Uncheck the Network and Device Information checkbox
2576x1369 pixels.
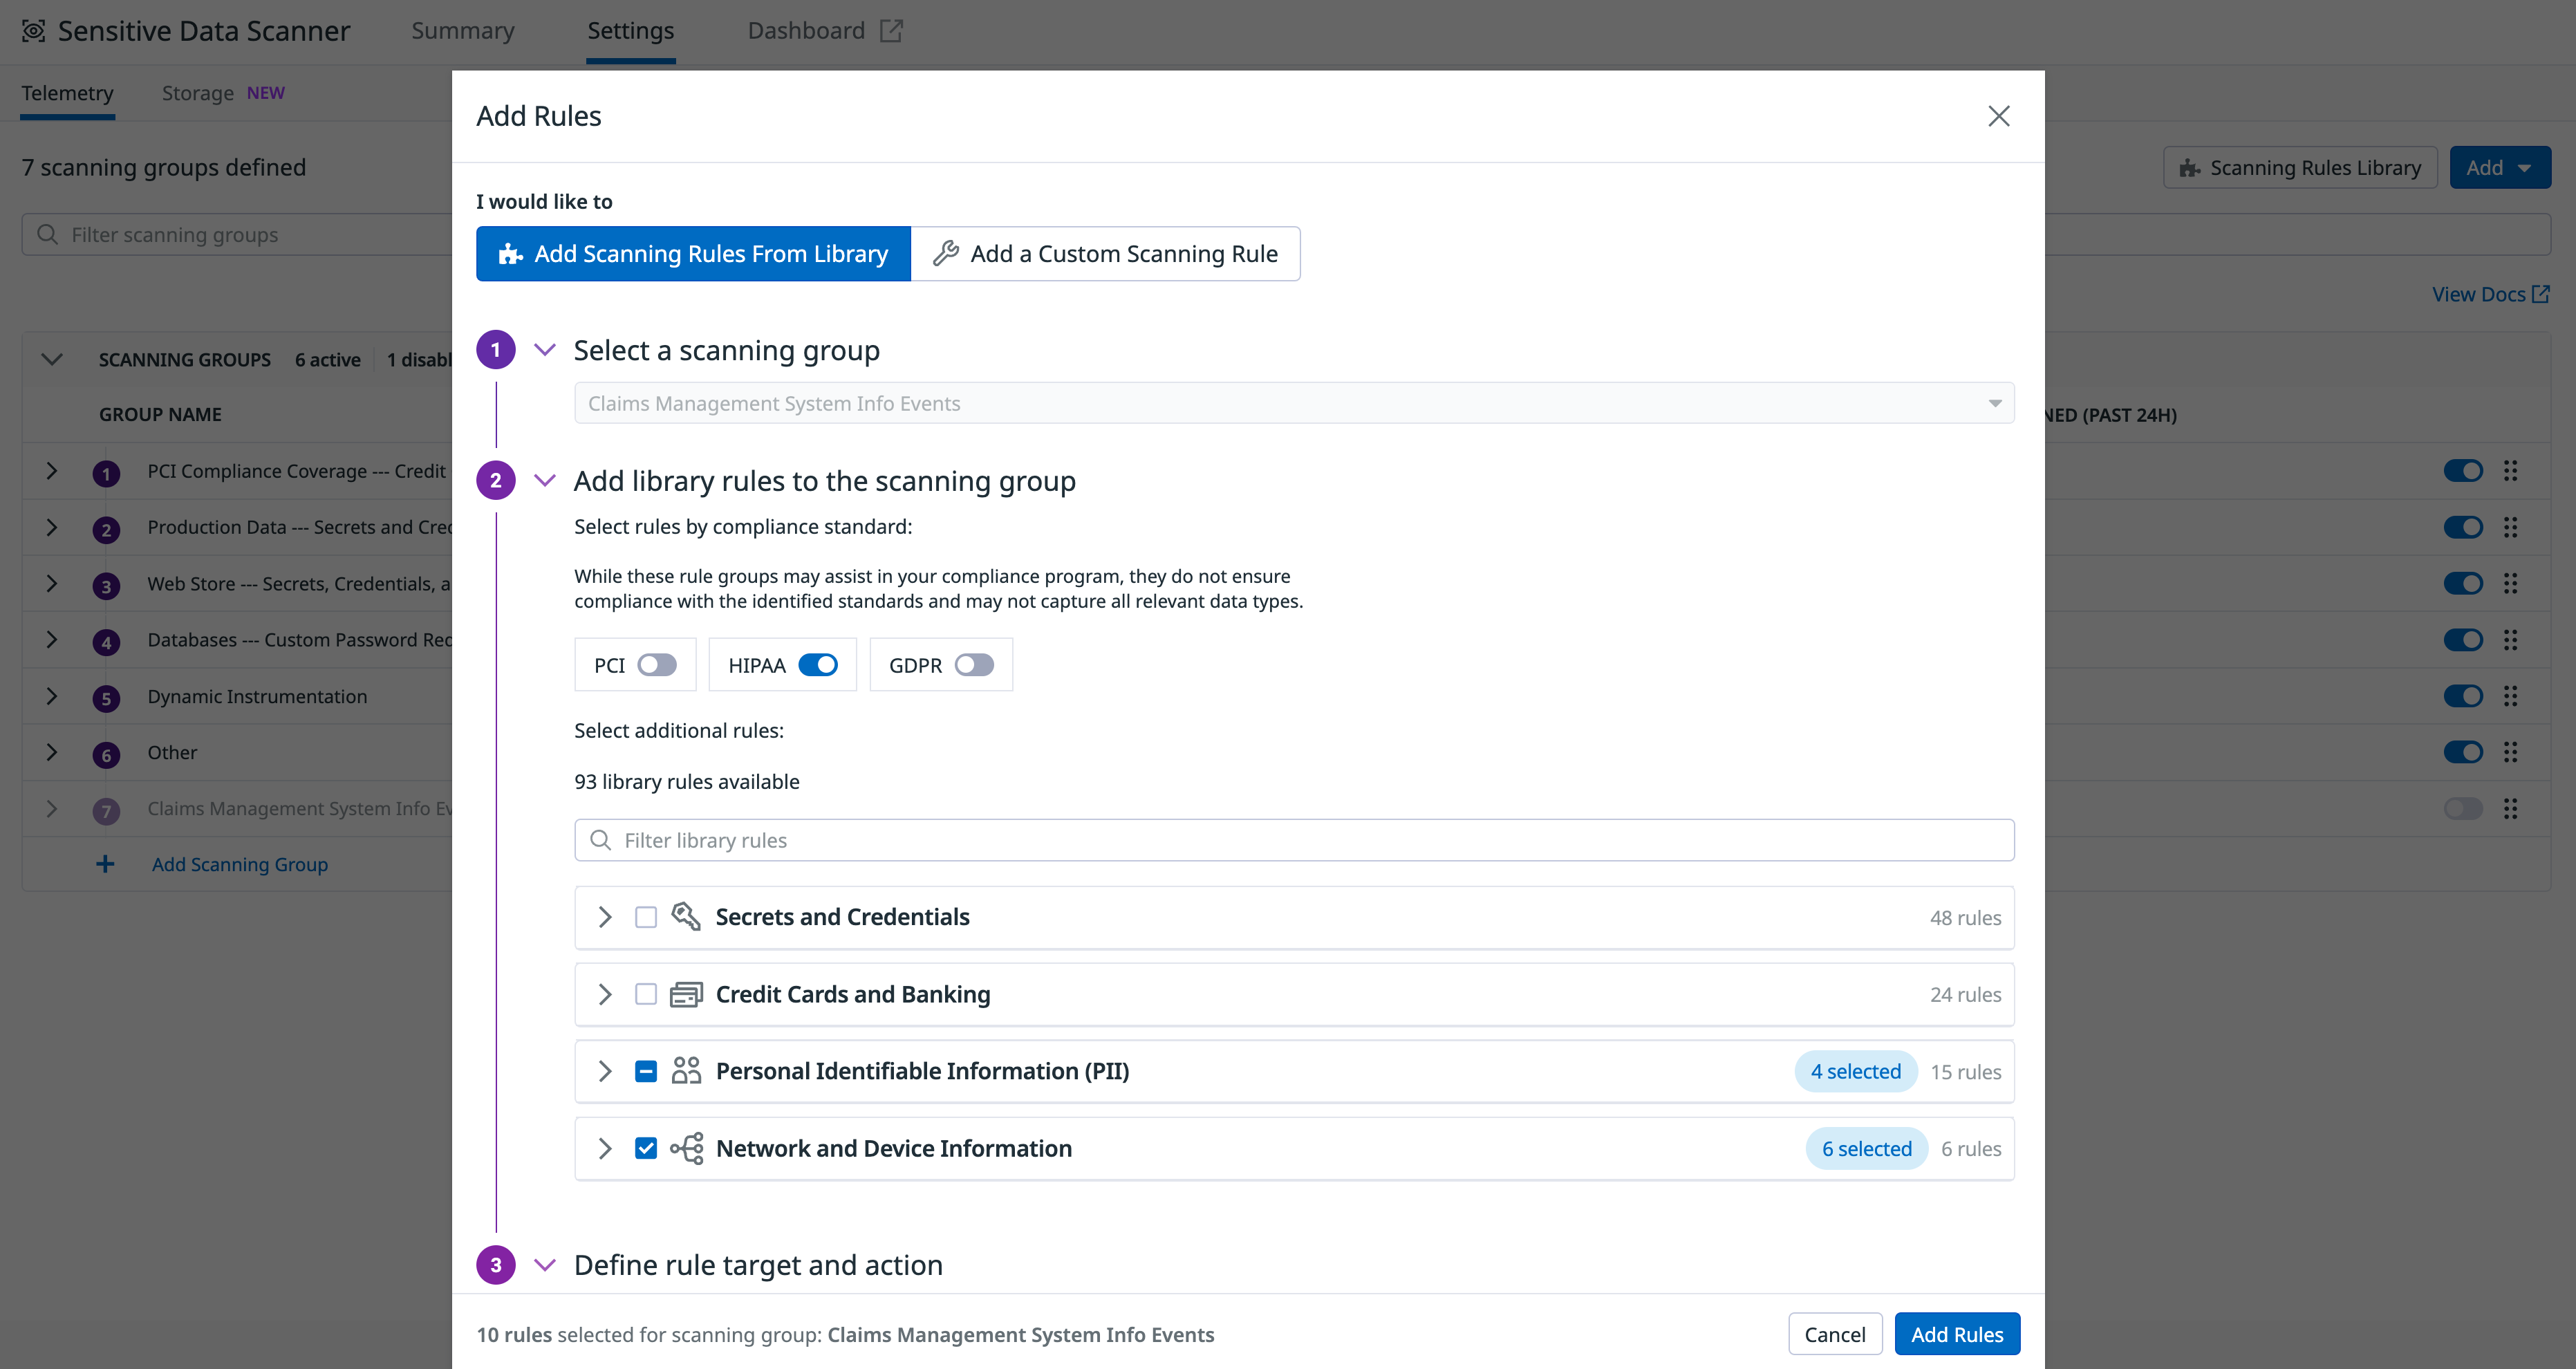click(x=646, y=1148)
